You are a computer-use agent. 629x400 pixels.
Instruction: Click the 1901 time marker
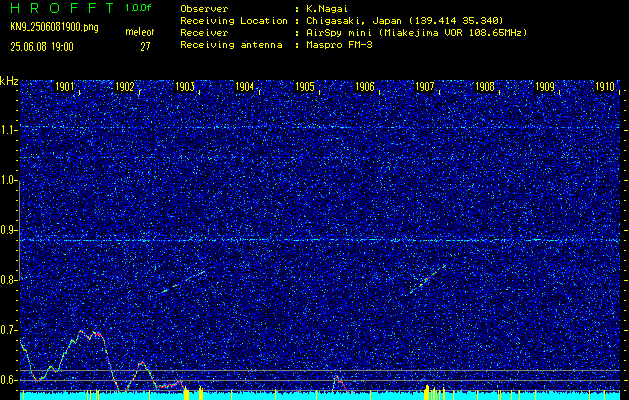[x=65, y=87]
